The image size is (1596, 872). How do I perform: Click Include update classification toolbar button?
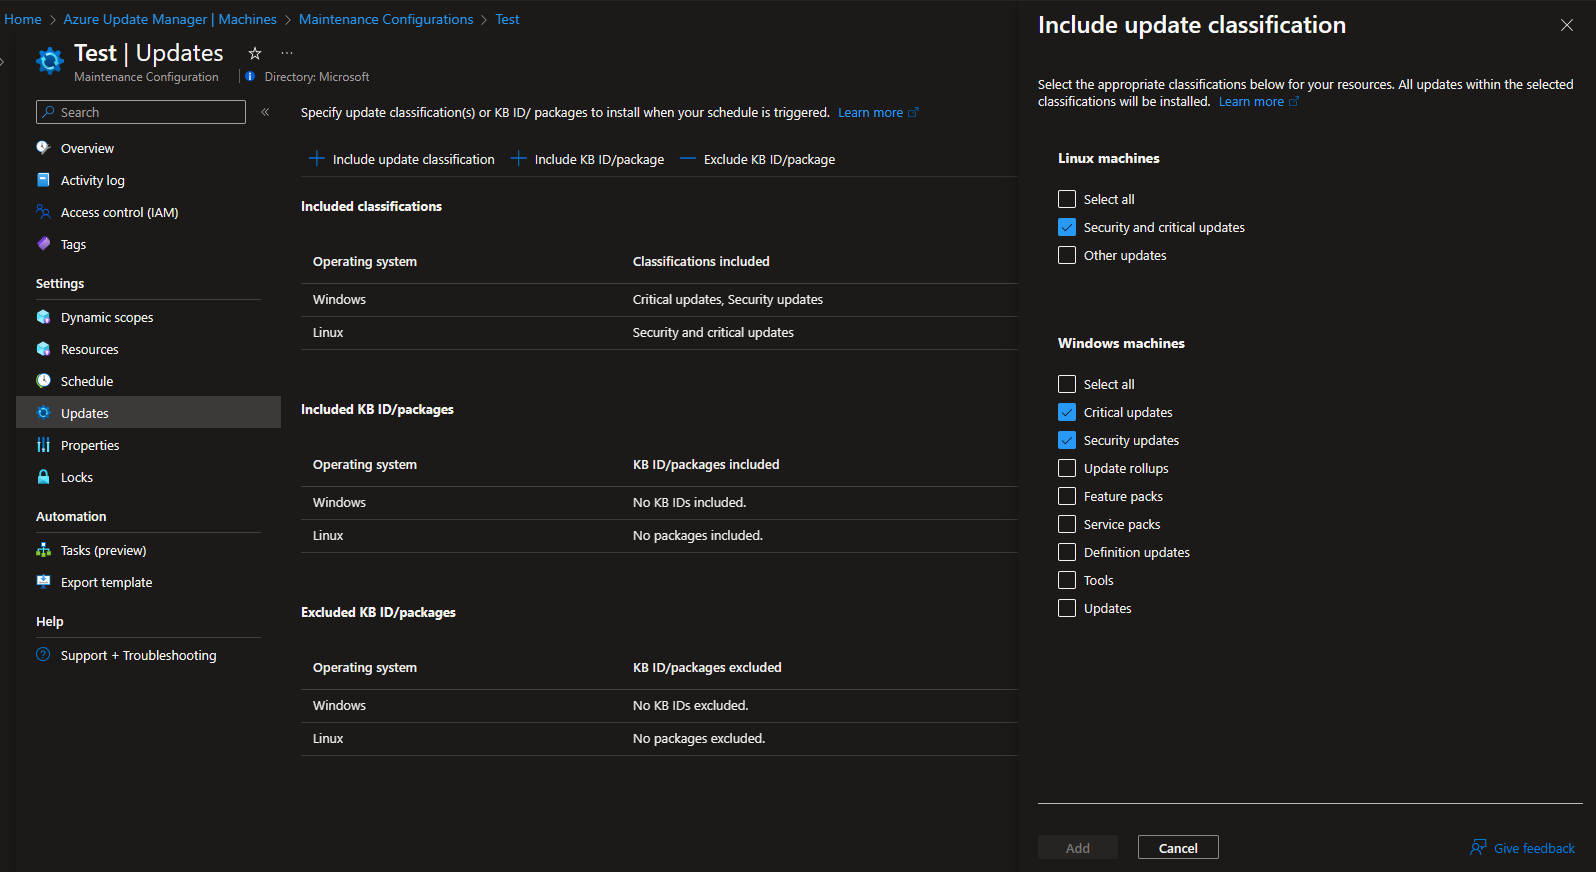(x=402, y=159)
